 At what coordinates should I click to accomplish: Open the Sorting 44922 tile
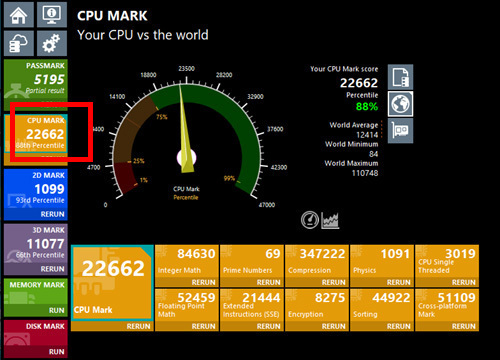click(382, 305)
